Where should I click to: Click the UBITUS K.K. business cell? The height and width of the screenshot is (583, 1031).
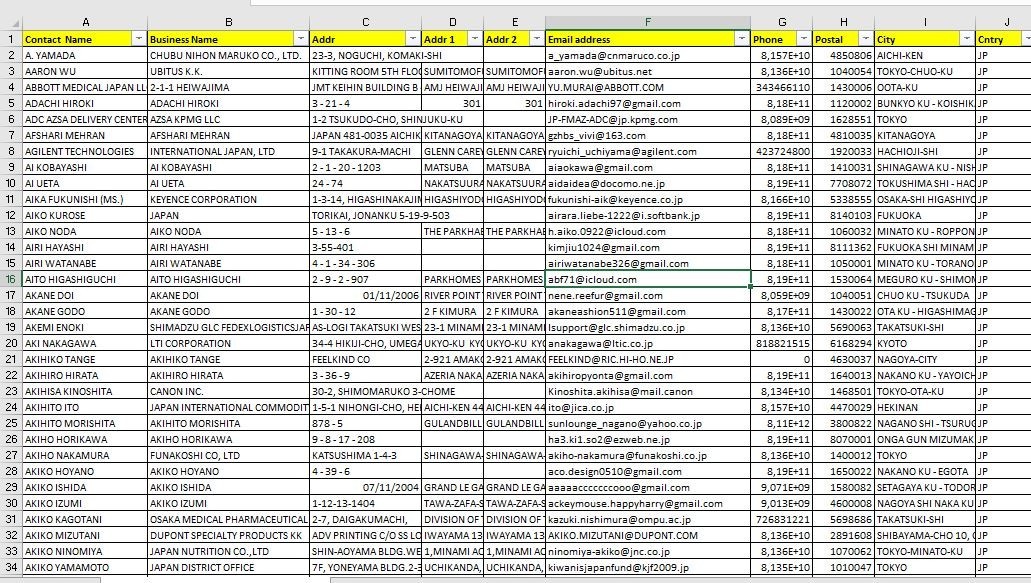228,72
